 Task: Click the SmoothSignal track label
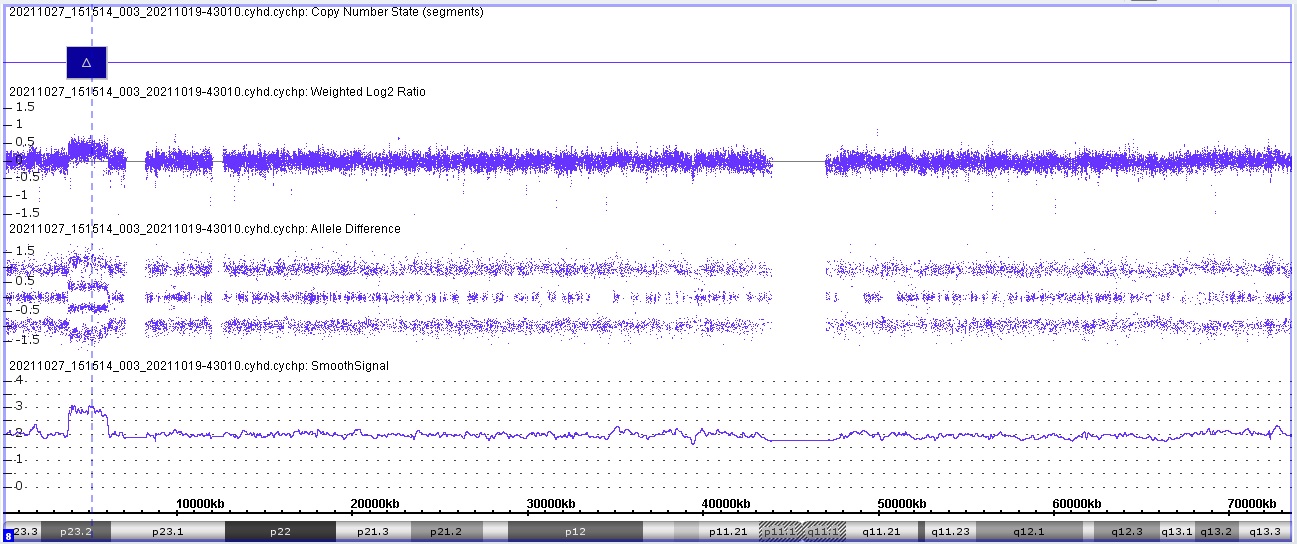(x=199, y=366)
